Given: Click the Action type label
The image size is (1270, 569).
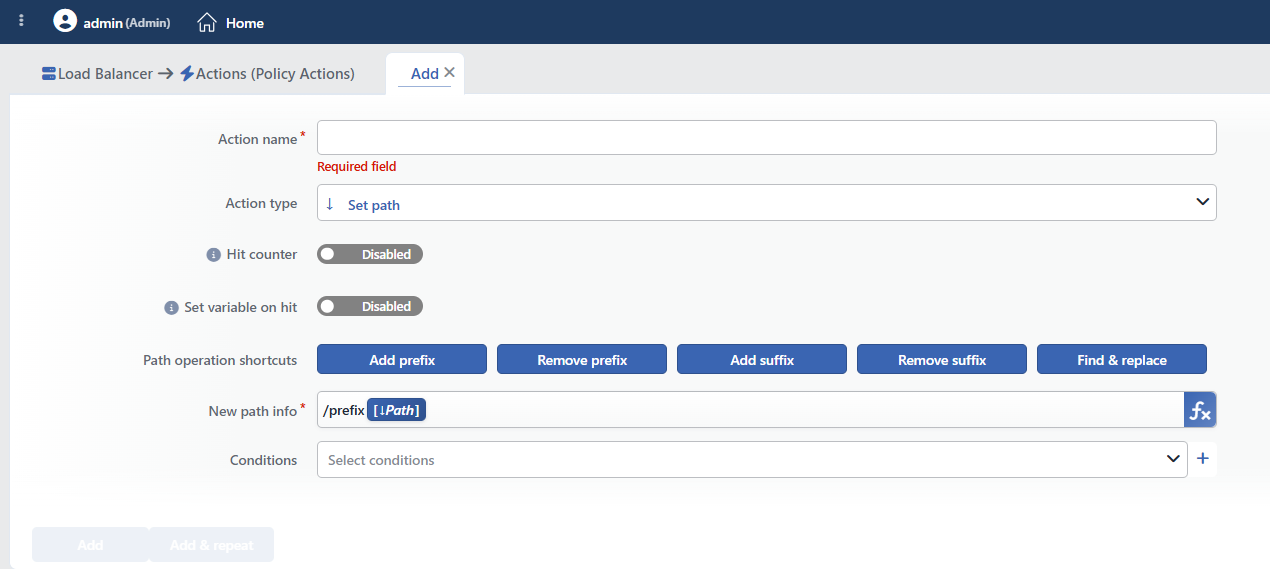Looking at the screenshot, I should pos(261,203).
